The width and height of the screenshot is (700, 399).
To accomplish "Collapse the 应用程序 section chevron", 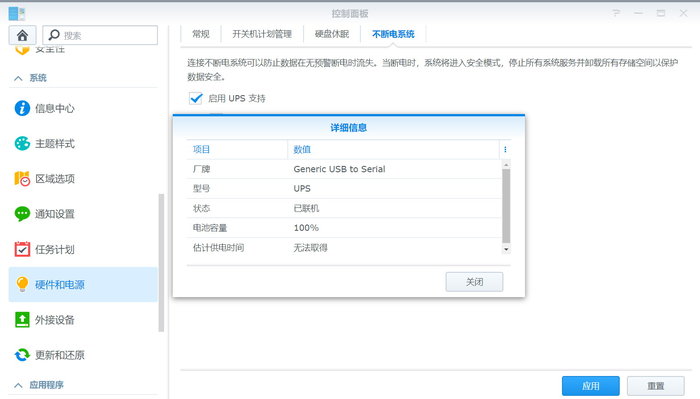I will point(18,385).
